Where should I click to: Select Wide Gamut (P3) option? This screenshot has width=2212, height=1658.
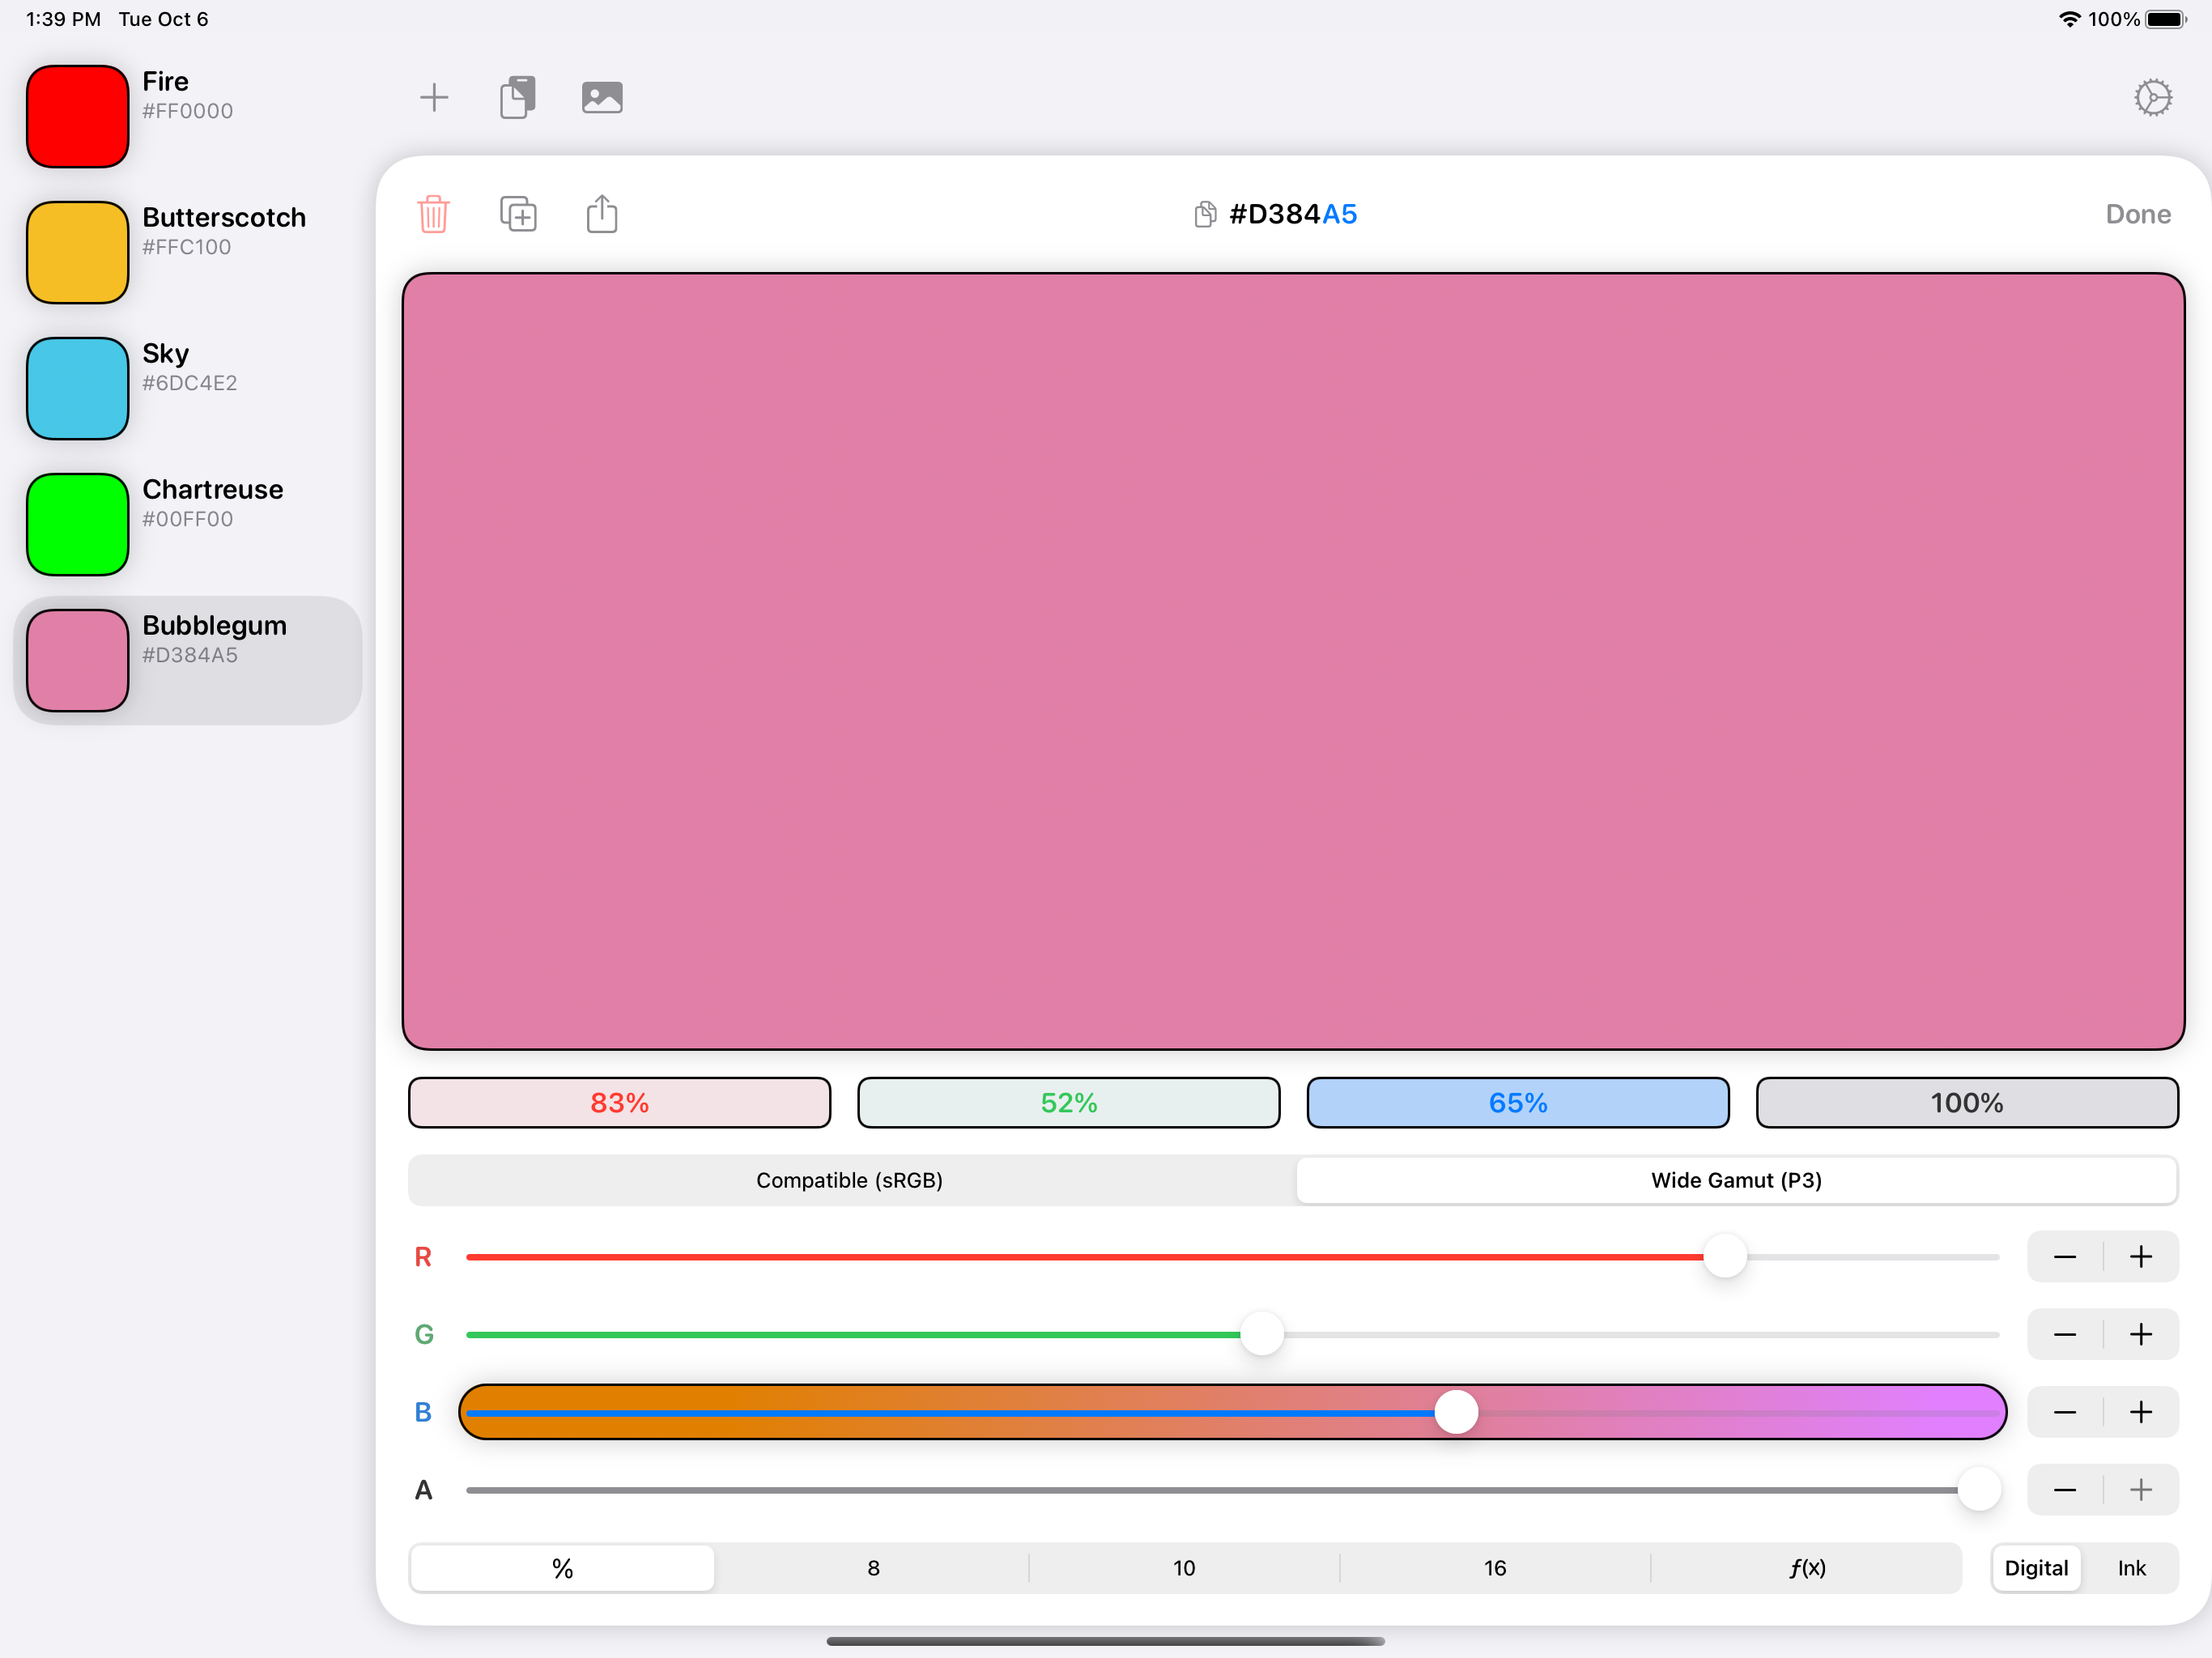coord(1736,1180)
